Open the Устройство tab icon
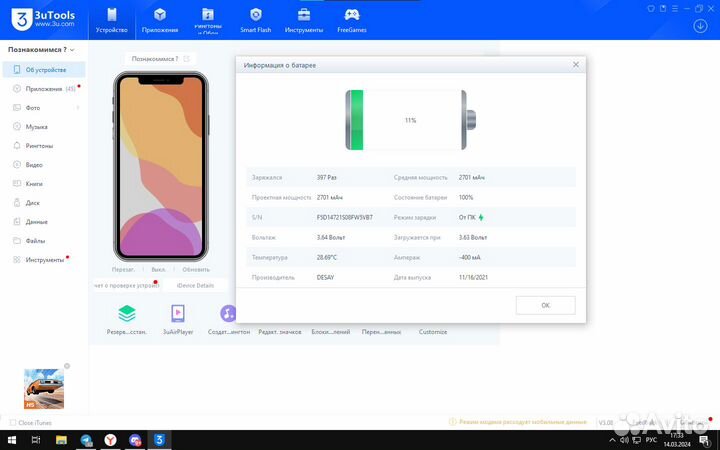 (112, 15)
